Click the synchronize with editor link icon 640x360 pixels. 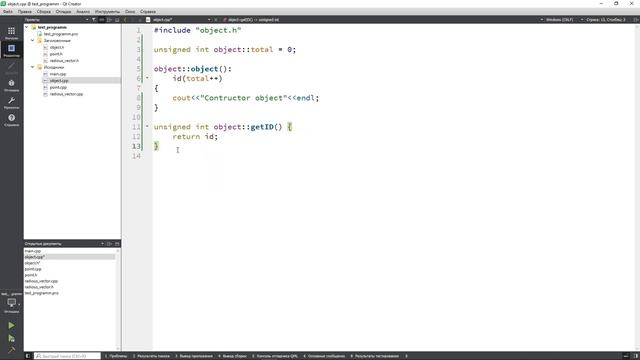coord(102,20)
